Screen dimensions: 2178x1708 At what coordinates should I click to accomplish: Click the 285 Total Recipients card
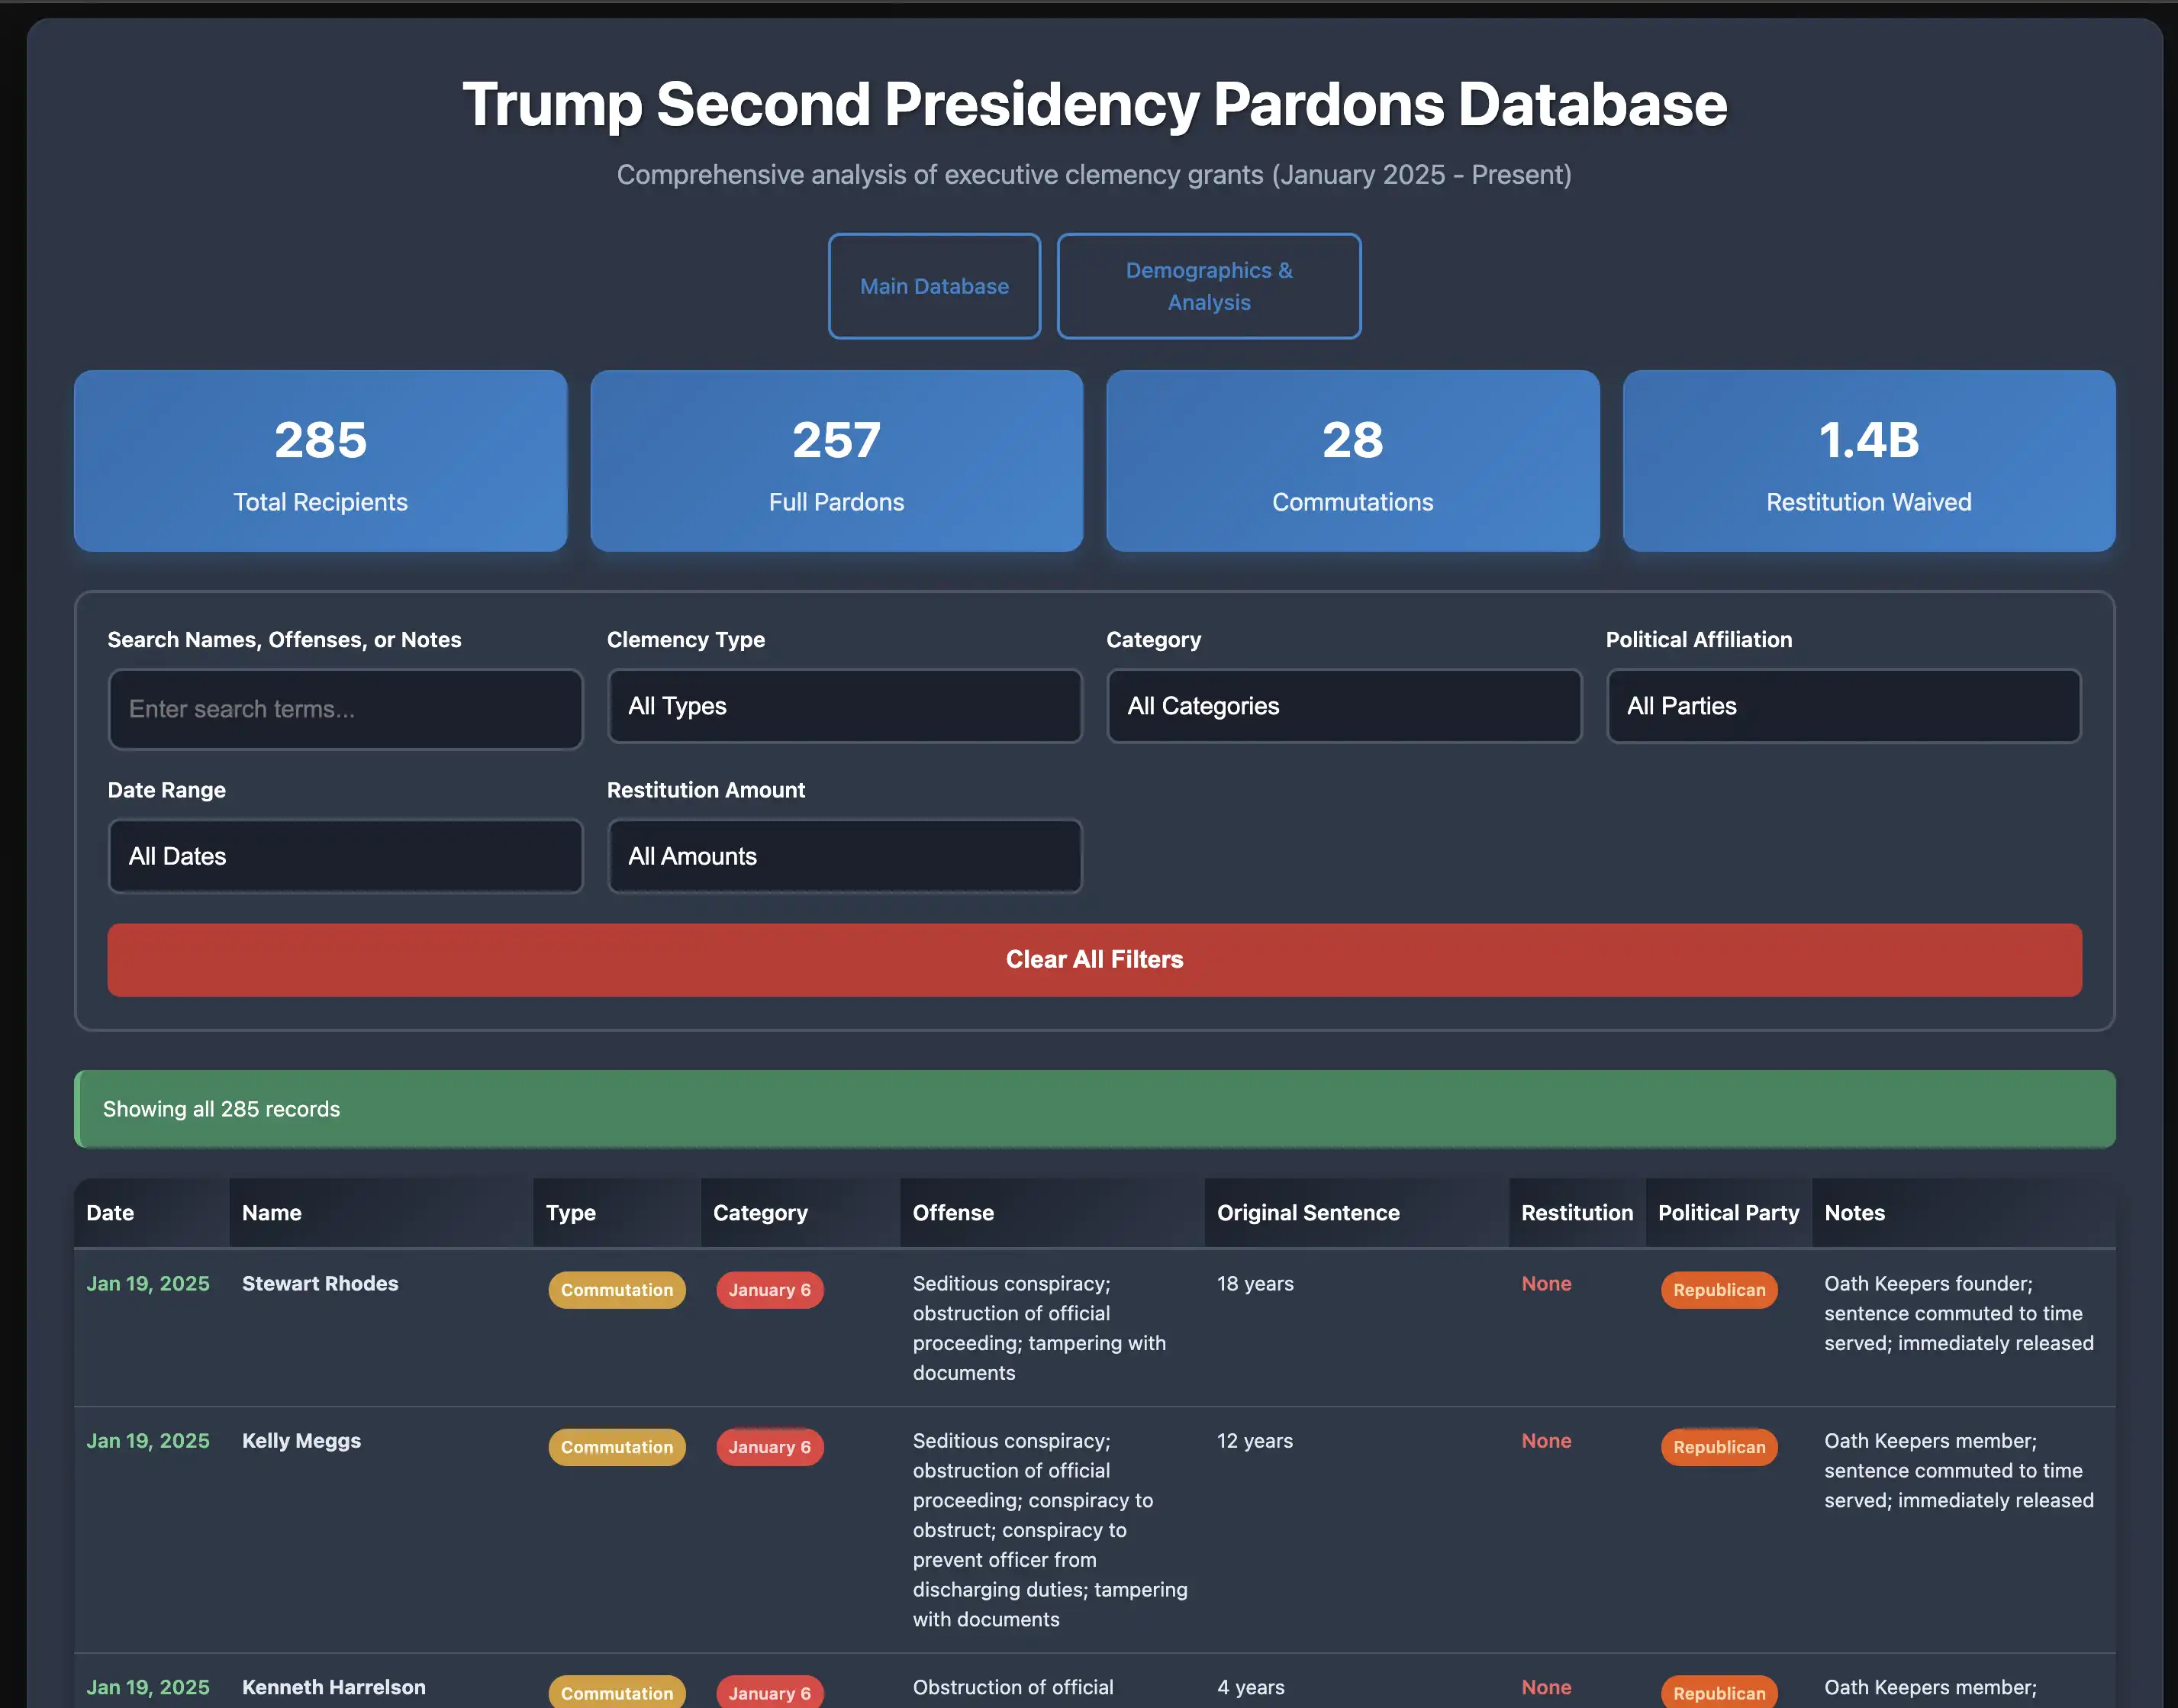320,461
